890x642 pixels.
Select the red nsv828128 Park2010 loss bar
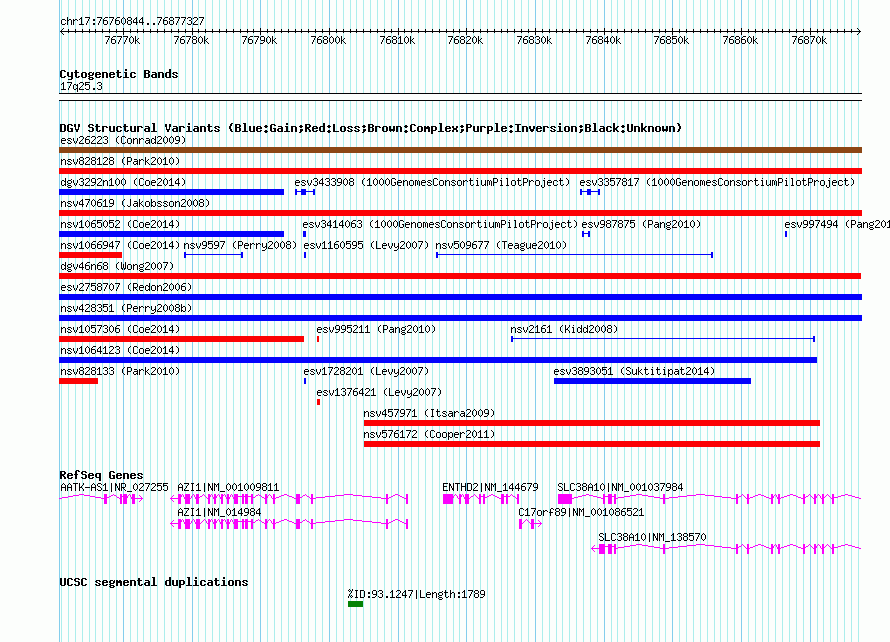(460, 171)
